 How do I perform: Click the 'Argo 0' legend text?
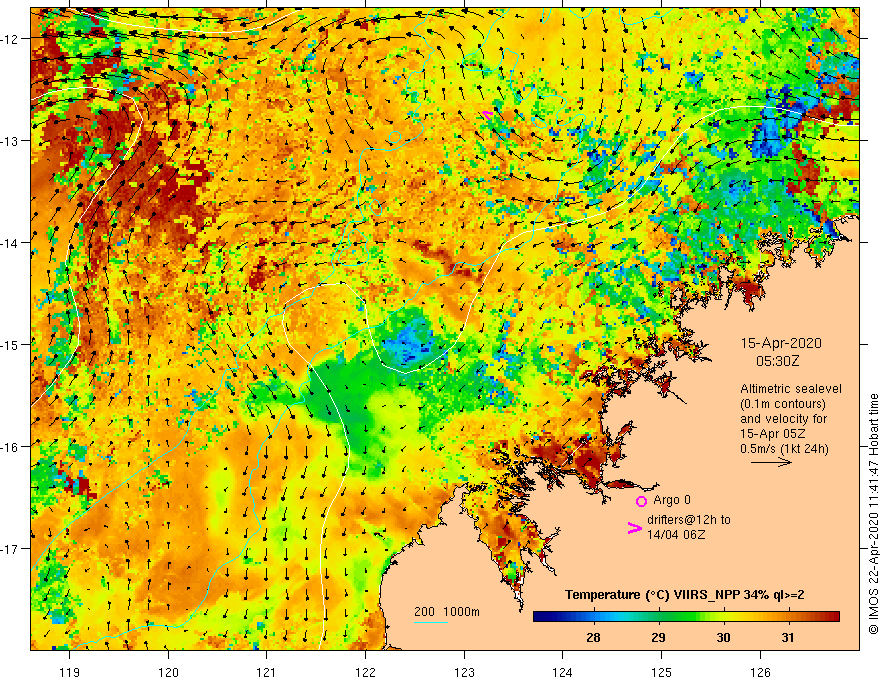[672, 500]
